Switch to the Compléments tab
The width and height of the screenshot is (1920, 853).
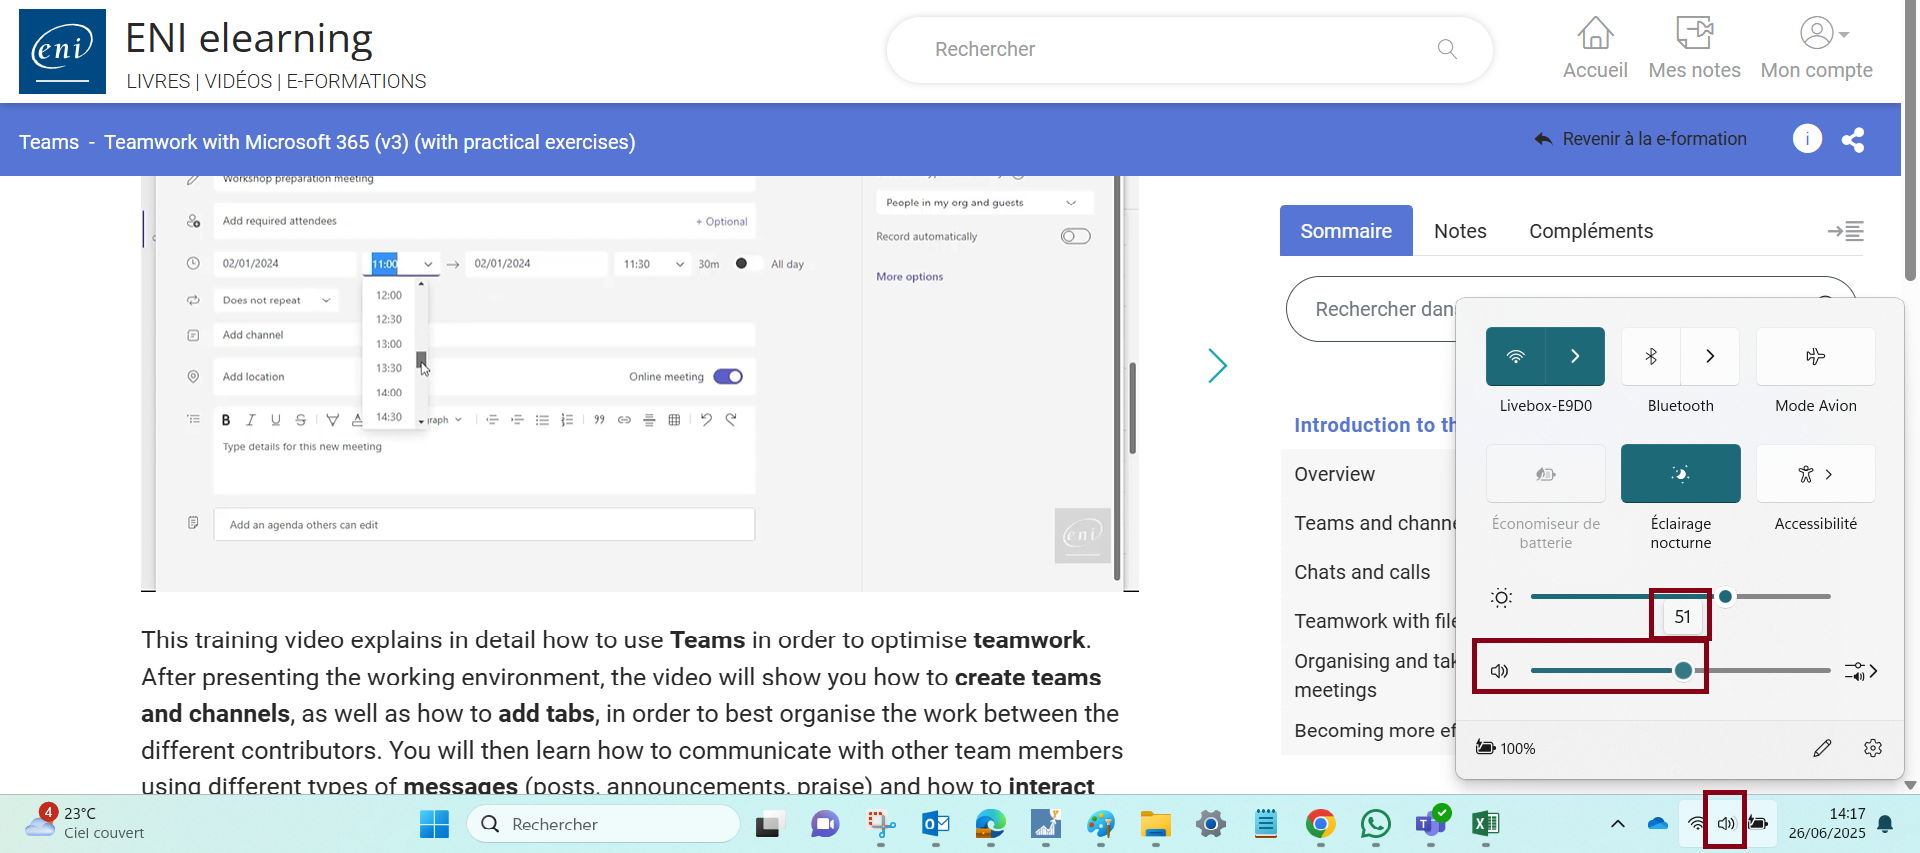pyautogui.click(x=1591, y=231)
